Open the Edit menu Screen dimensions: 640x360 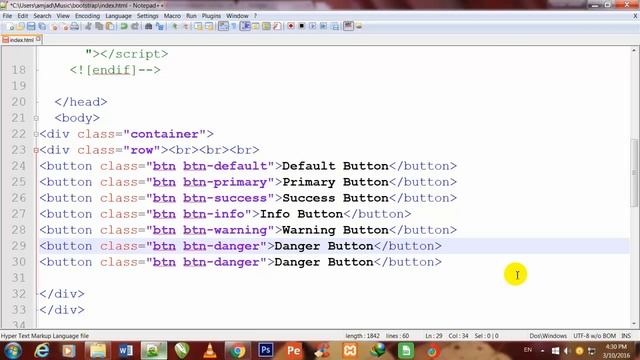point(22,16)
